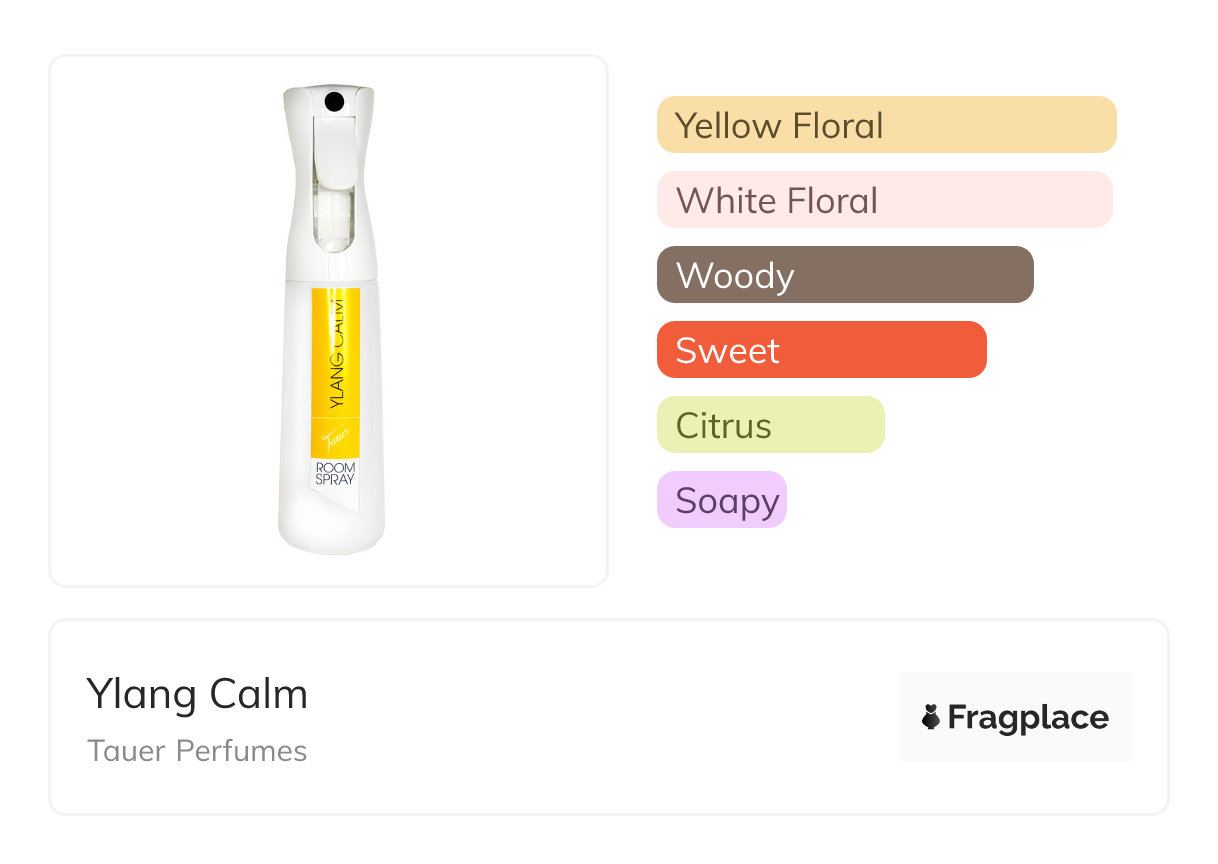Viewport: 1218px width, 864px height.
Task: Click the Fragplace wordmark text
Action: point(1028,718)
